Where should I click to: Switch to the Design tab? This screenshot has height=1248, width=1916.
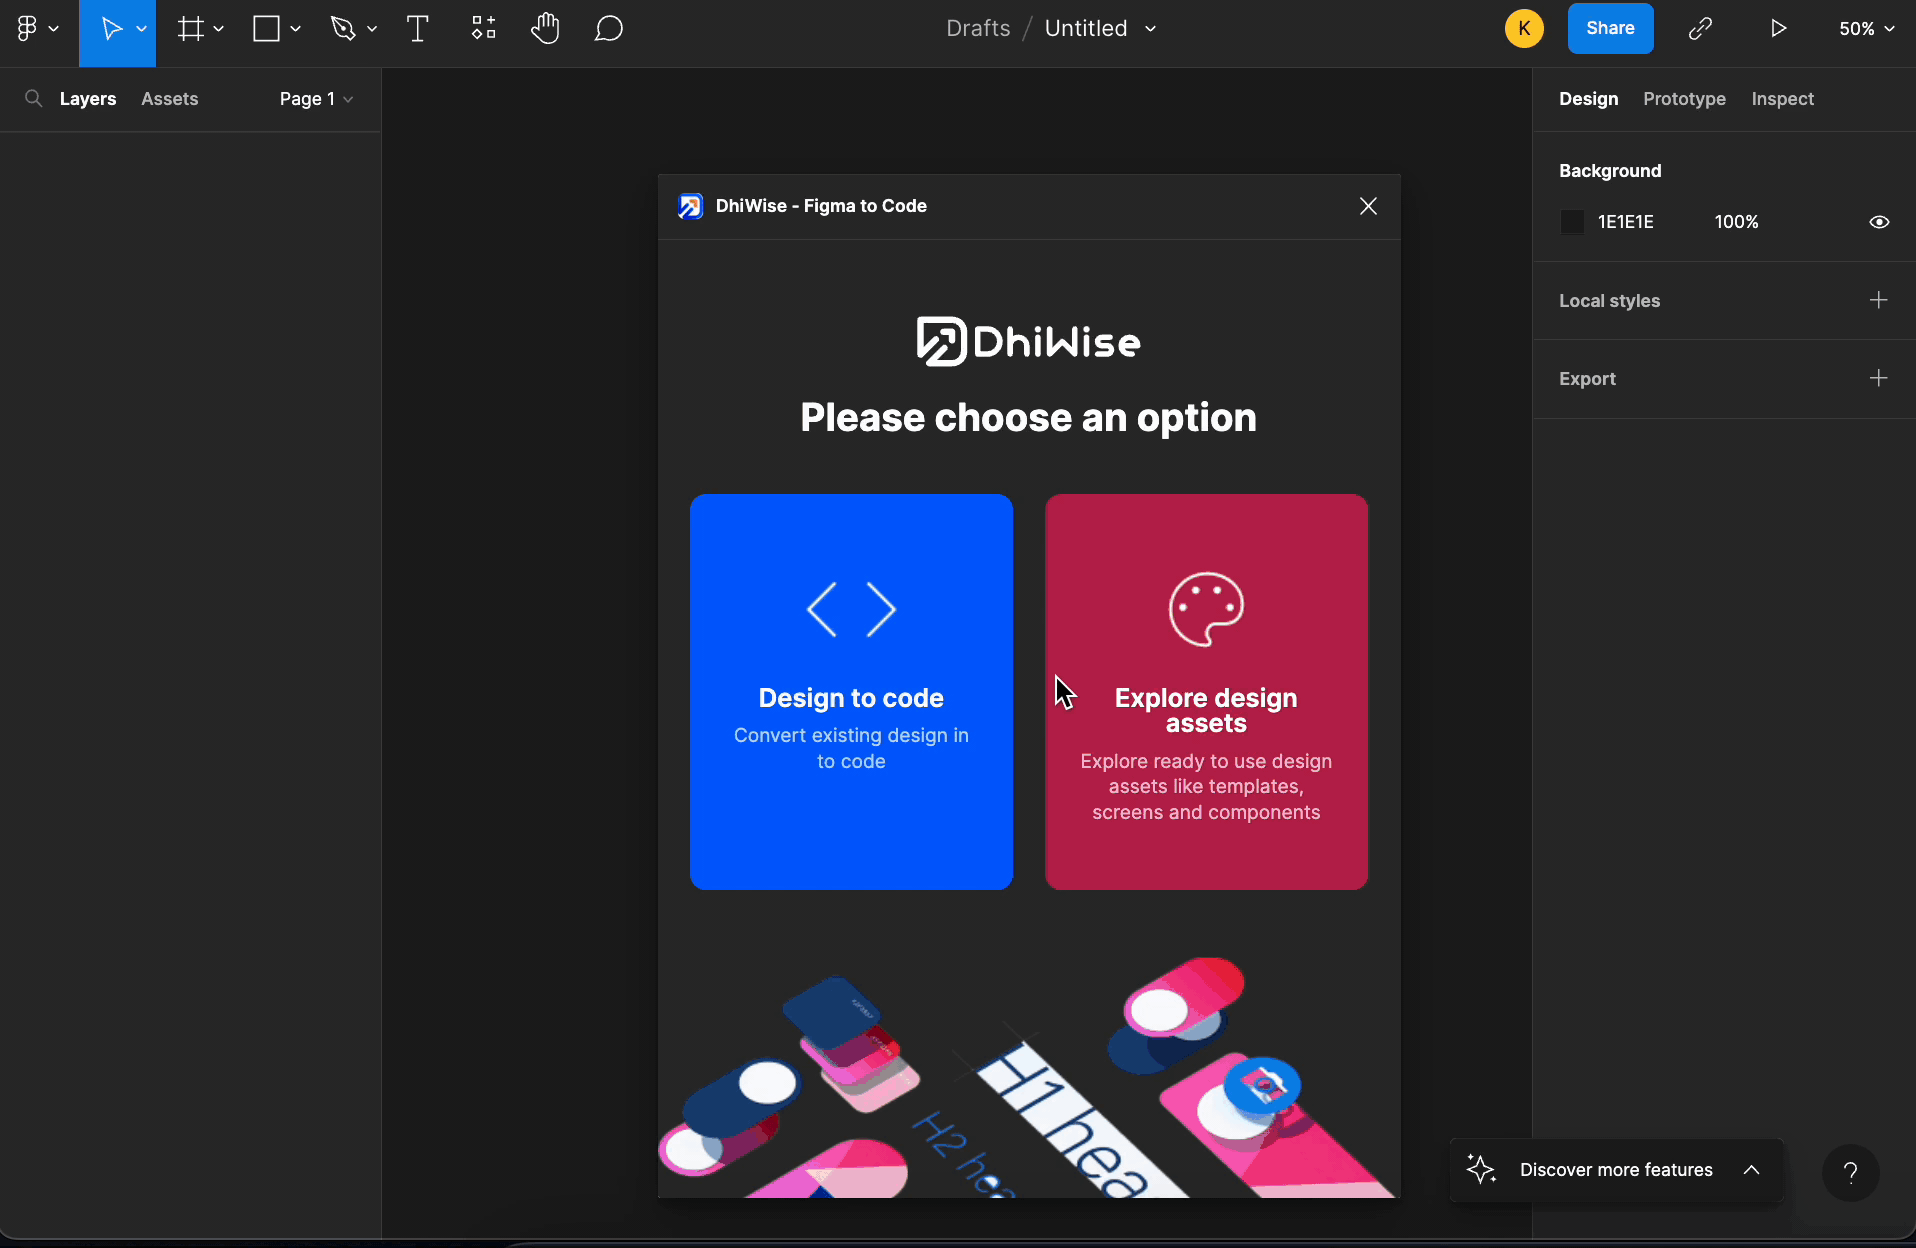[1588, 99]
